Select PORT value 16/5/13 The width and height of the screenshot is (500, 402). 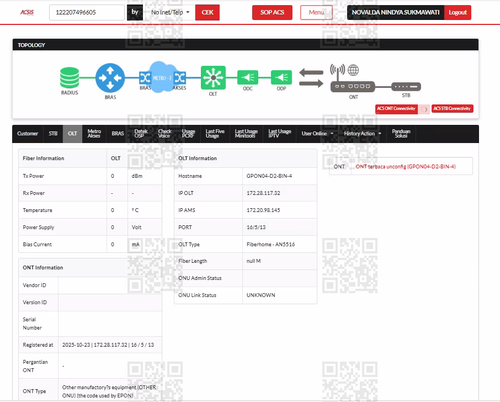click(x=256, y=227)
